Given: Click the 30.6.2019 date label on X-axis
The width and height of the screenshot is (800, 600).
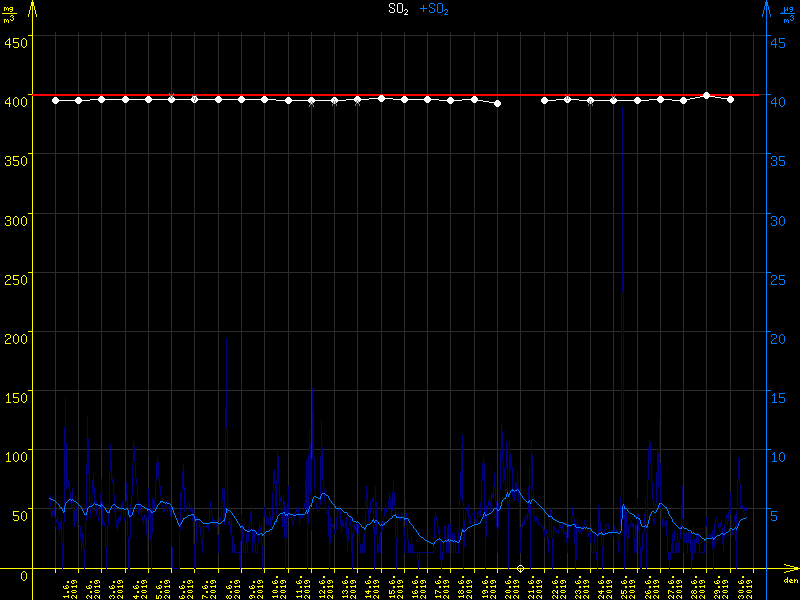Looking at the screenshot, I should pyautogui.click(x=742, y=587).
